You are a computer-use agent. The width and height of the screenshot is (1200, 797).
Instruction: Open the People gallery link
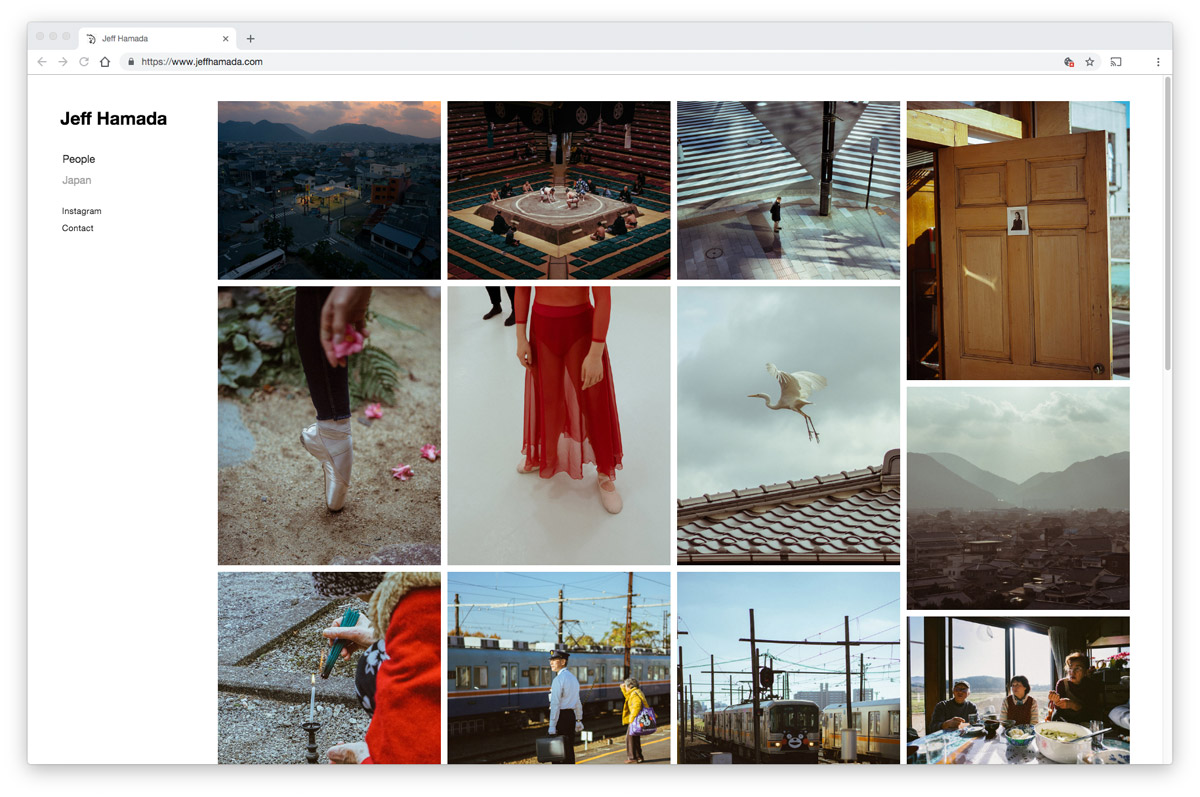point(79,159)
